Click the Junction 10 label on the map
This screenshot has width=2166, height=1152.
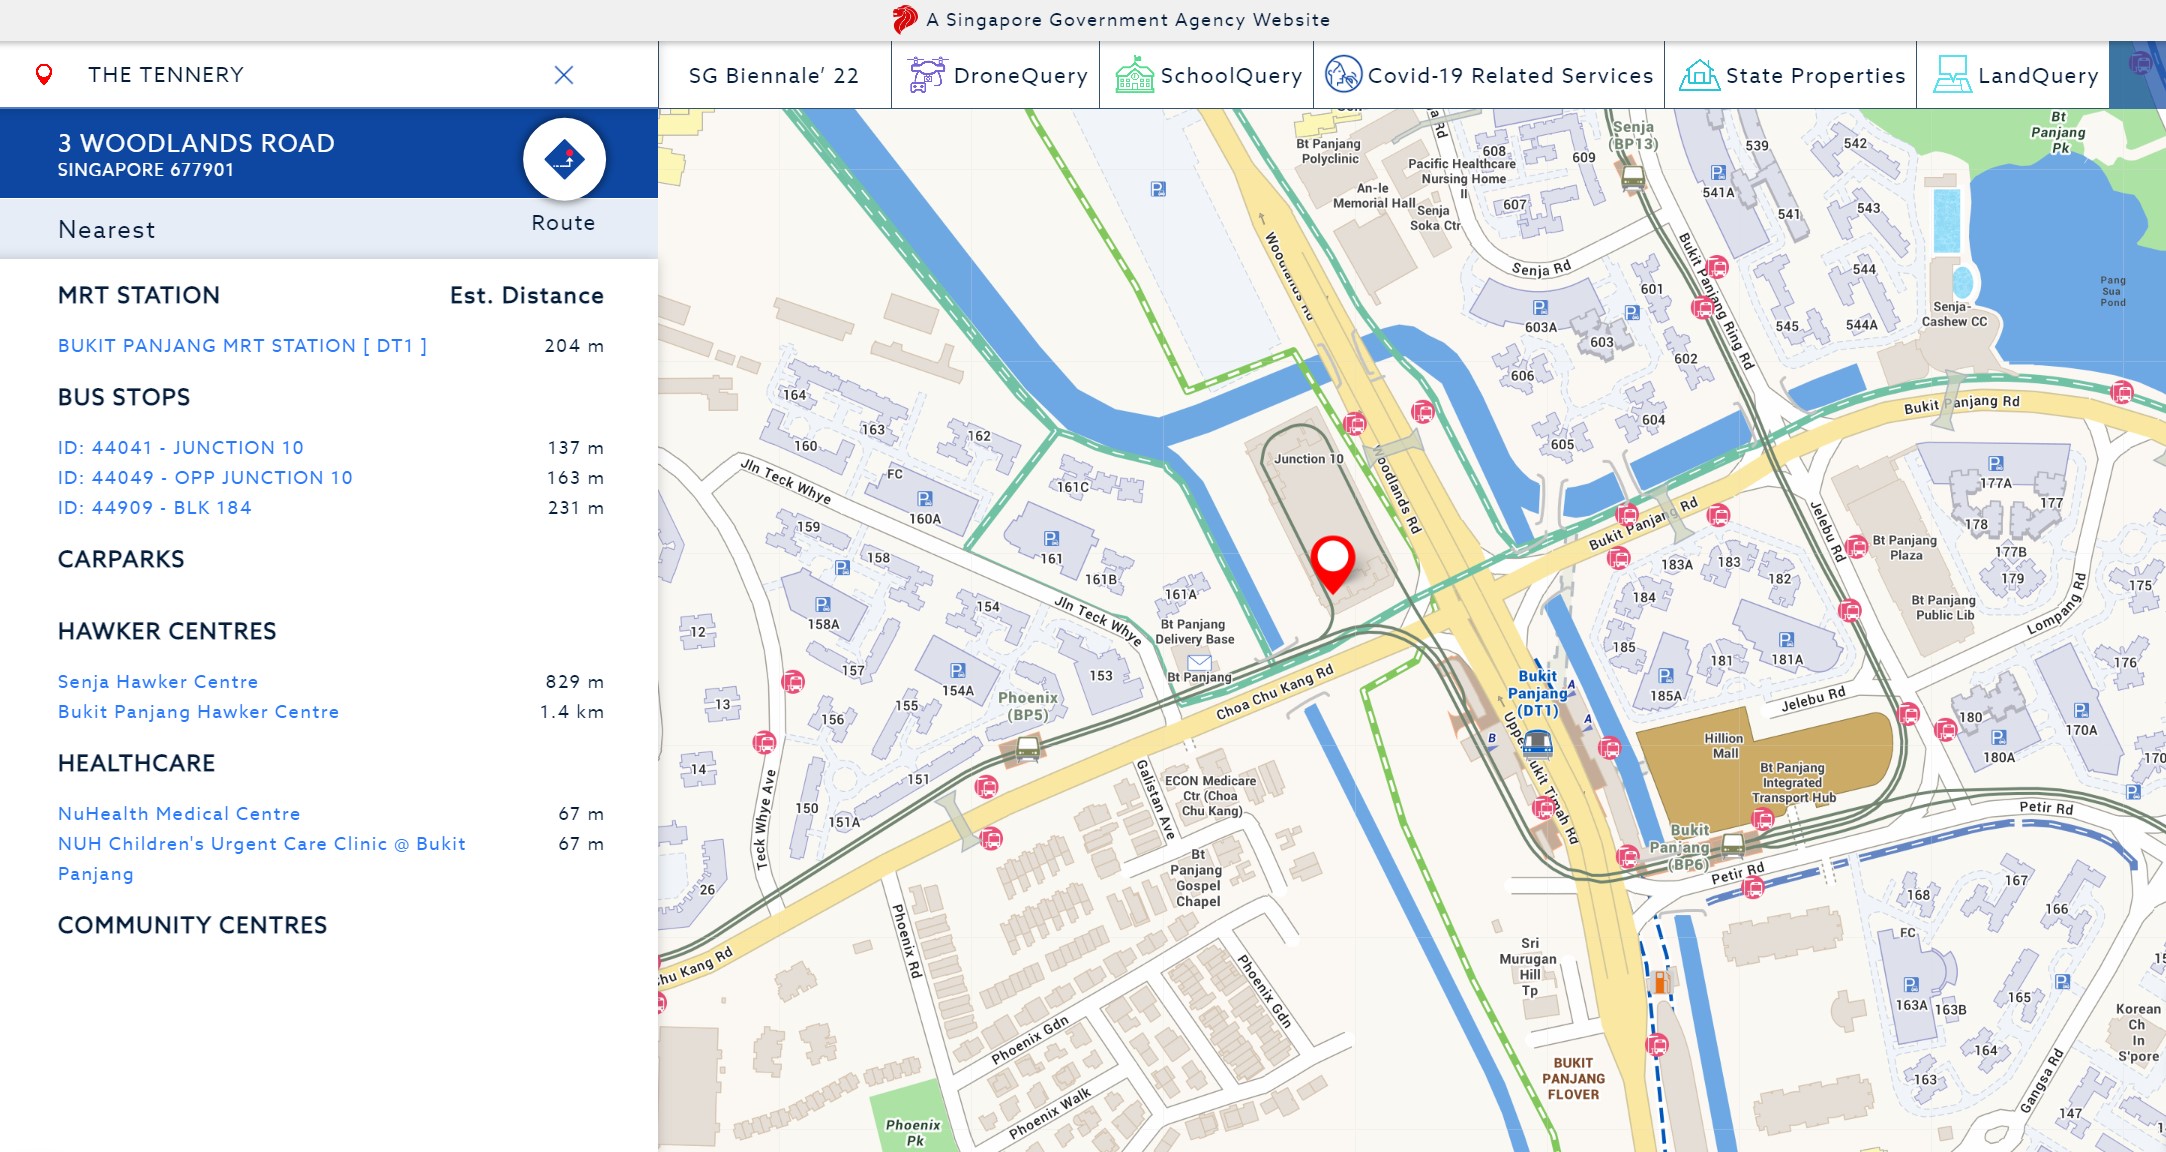click(1309, 459)
